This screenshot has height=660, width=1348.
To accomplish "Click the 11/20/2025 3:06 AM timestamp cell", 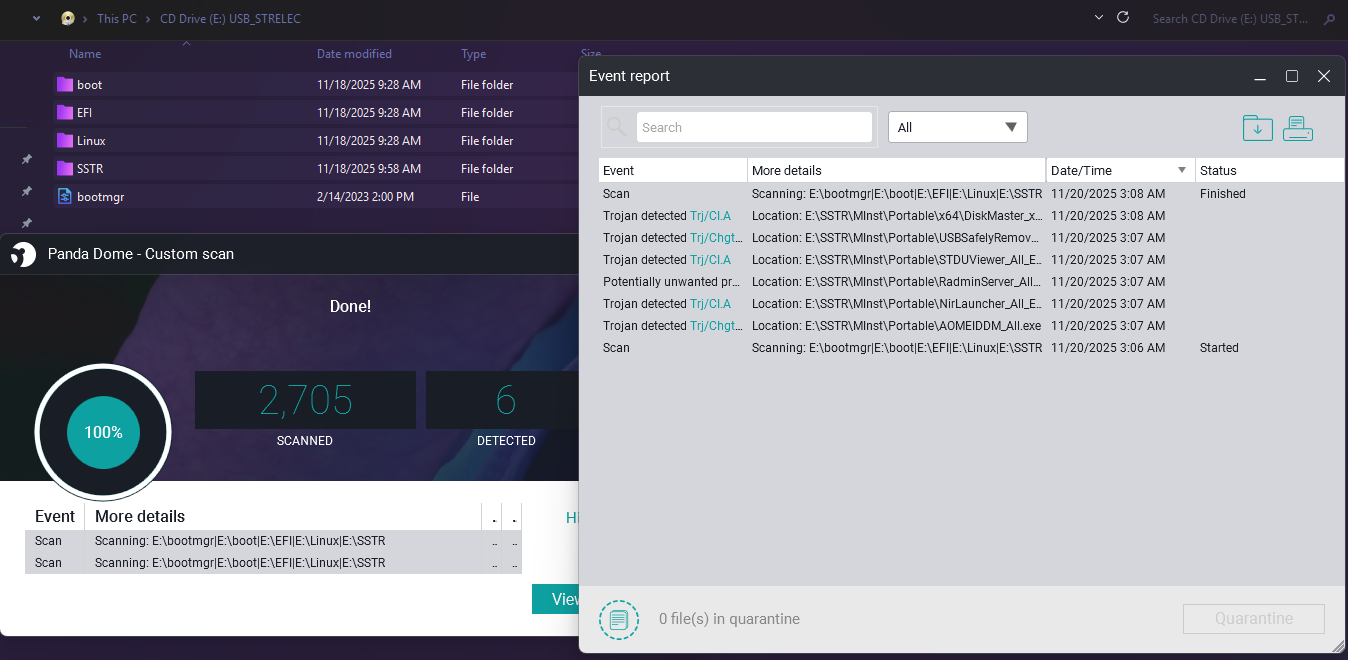I will click(1108, 348).
